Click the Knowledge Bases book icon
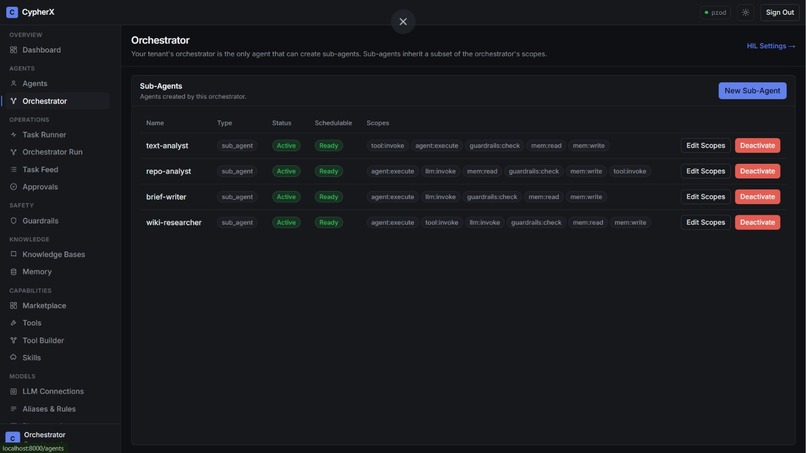The width and height of the screenshot is (806, 453). click(13, 254)
